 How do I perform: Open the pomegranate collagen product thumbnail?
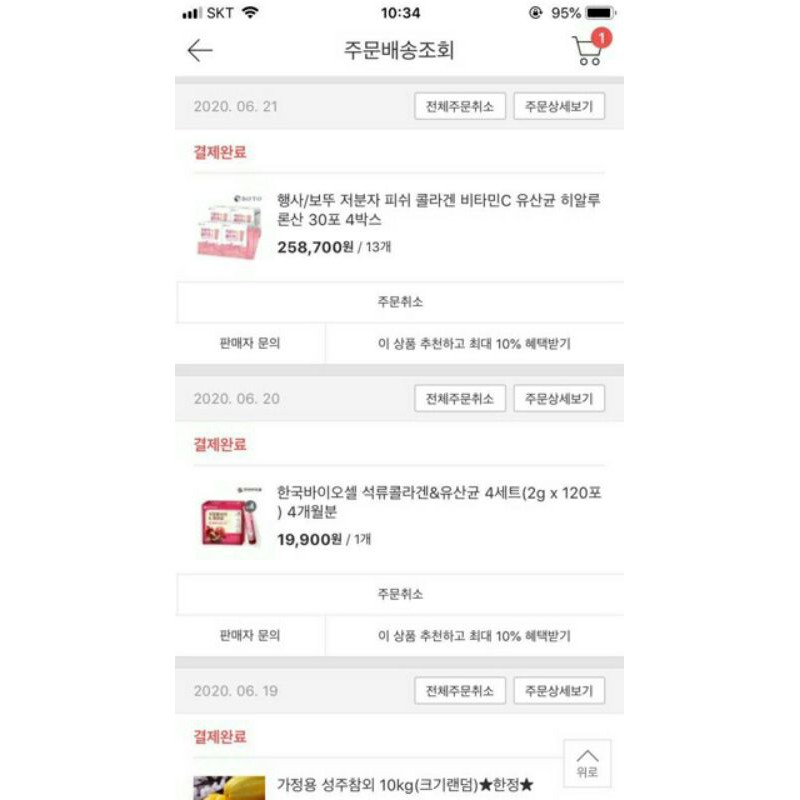[x=229, y=518]
